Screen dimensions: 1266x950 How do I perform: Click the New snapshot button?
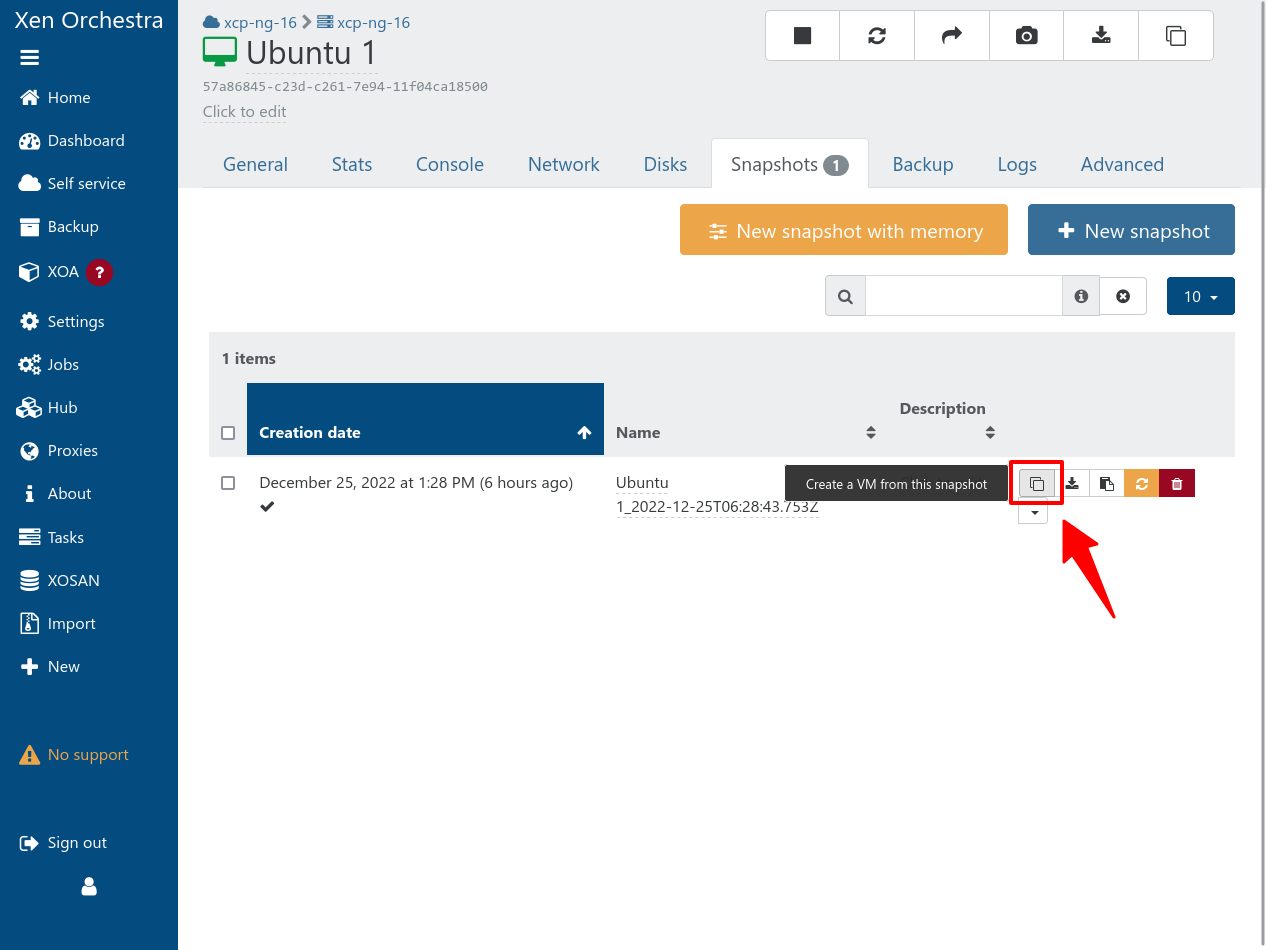pos(1131,231)
